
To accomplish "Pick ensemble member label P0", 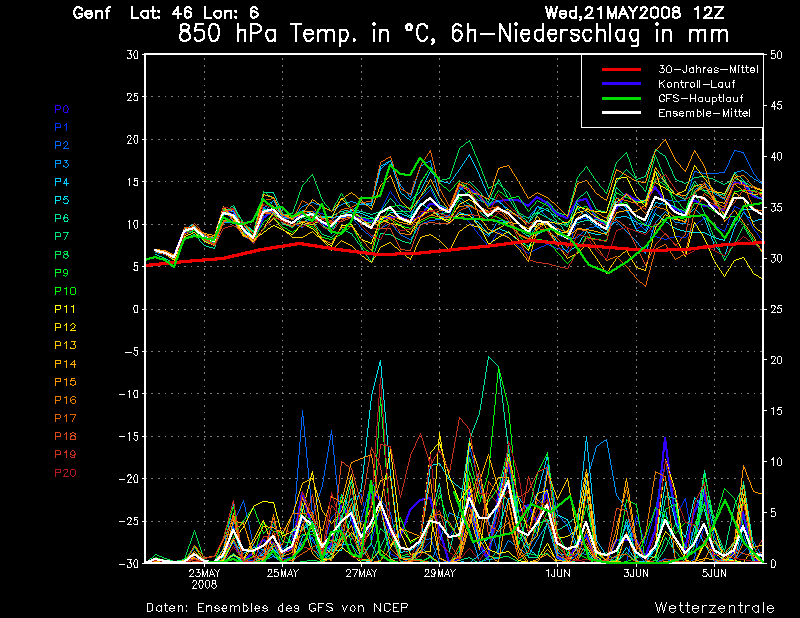I will pyautogui.click(x=62, y=109).
